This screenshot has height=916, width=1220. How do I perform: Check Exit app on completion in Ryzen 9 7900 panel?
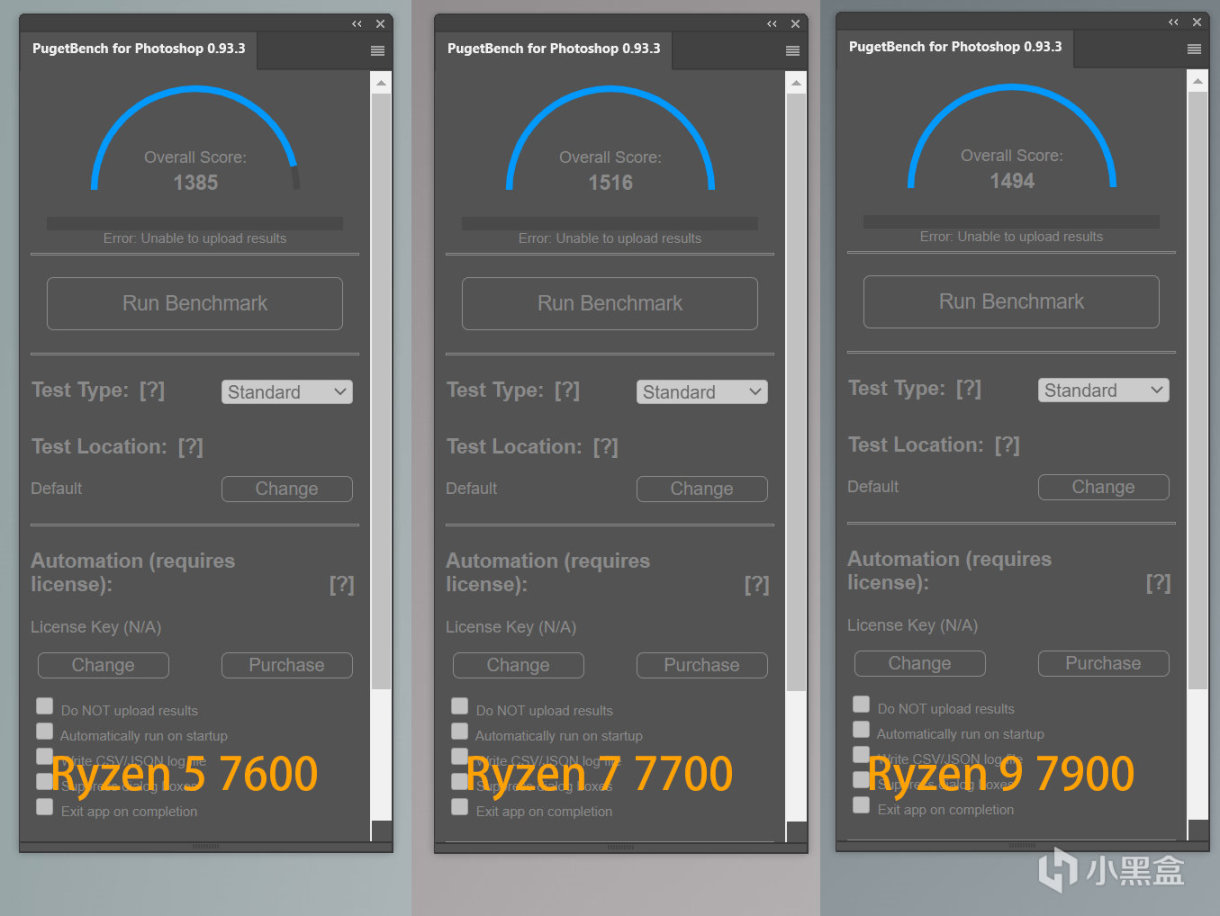[x=861, y=804]
